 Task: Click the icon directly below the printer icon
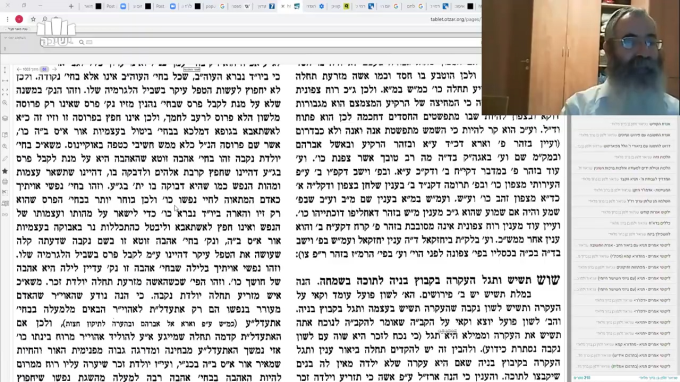click(x=5, y=193)
